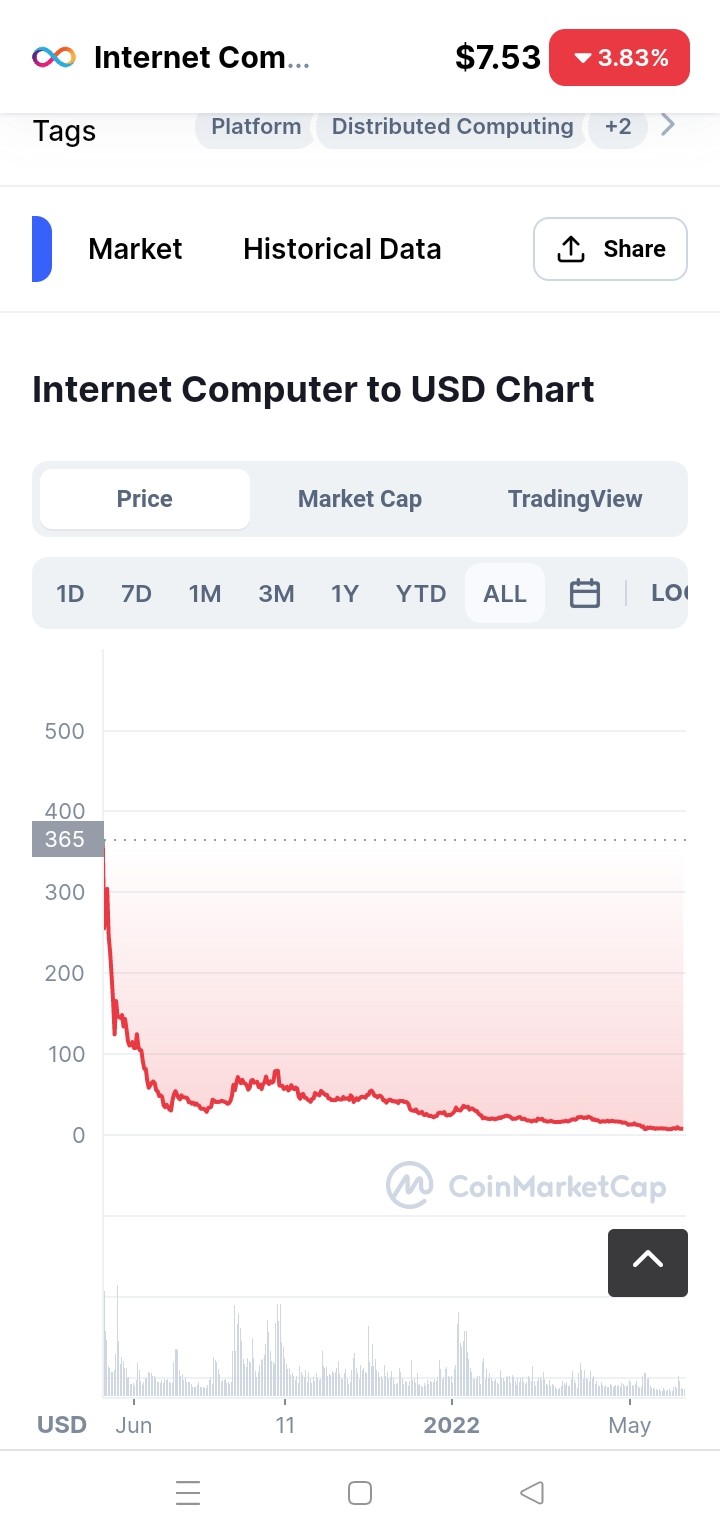This screenshot has height=1531, width=720.
Task: Expand the +2 more tags chip
Action: pos(618,127)
